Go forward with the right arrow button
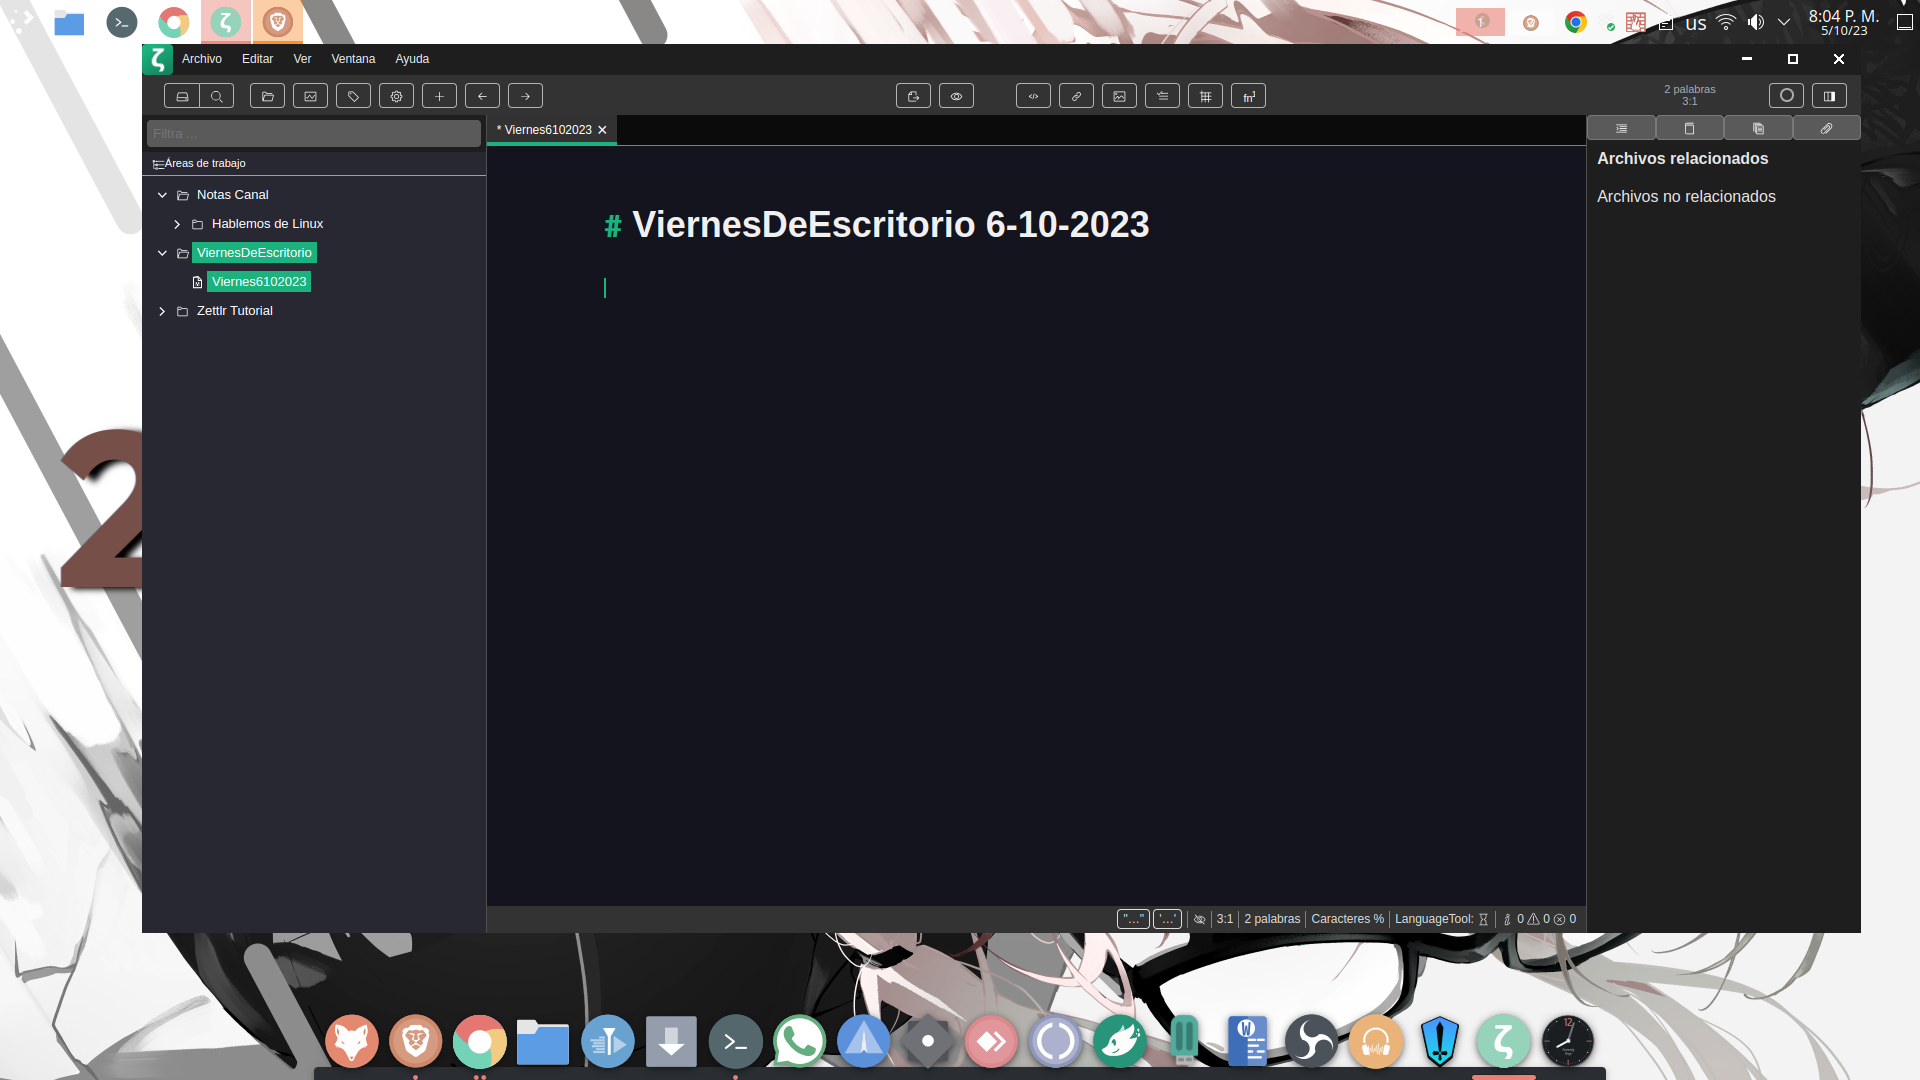The image size is (1920, 1080). click(x=525, y=96)
